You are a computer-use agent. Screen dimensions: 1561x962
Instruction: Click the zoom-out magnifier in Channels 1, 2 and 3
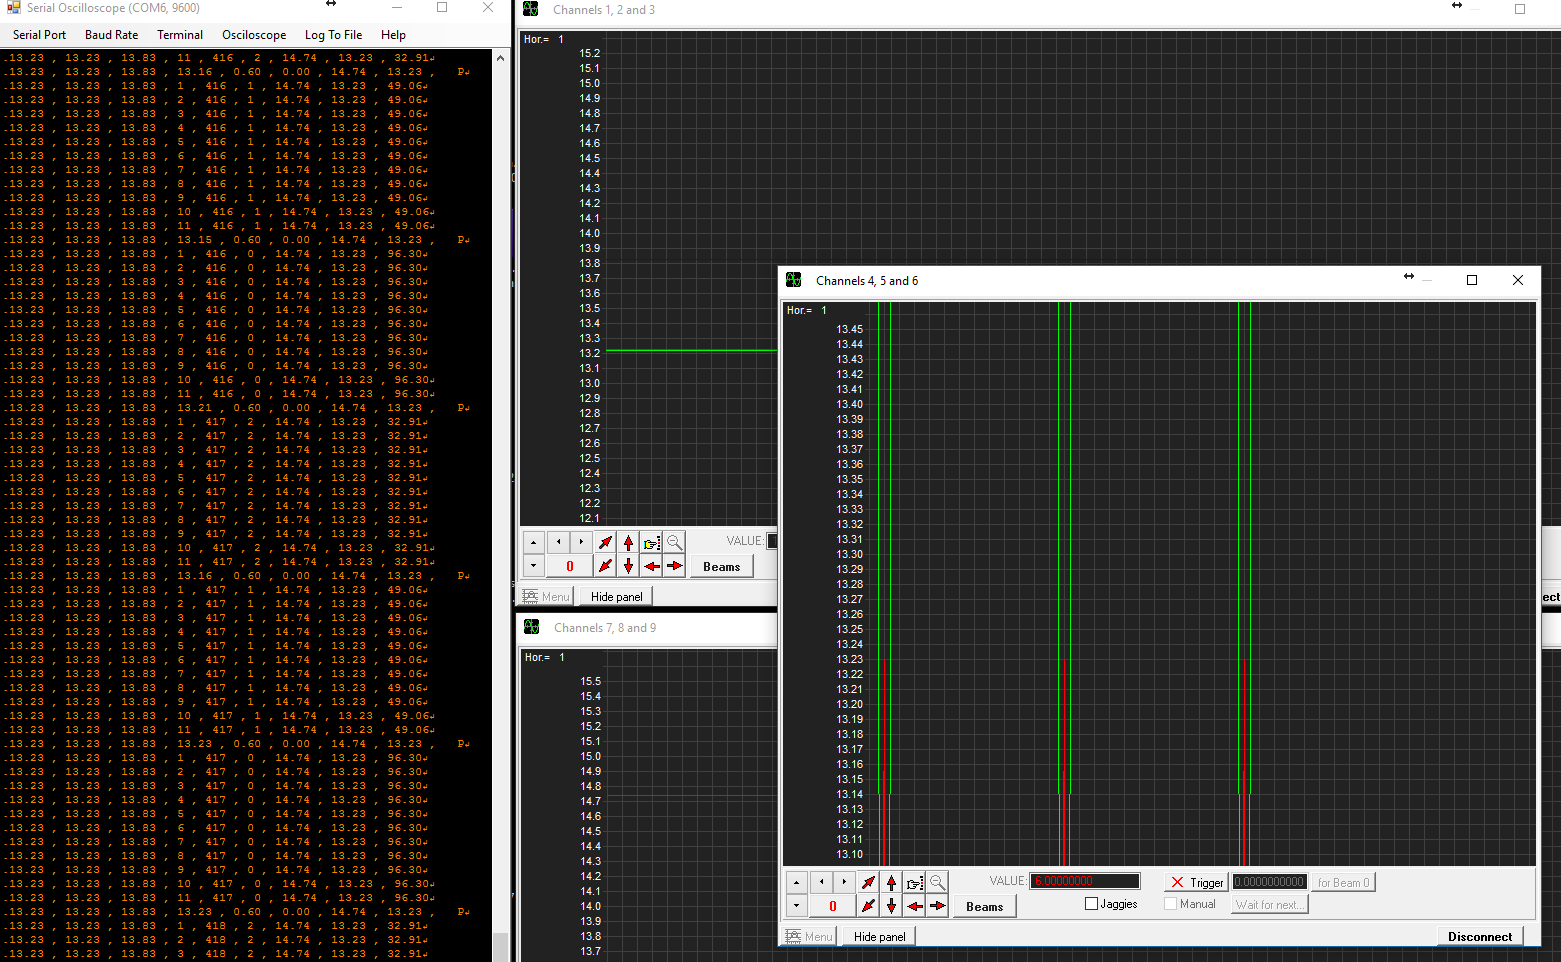[x=675, y=542]
